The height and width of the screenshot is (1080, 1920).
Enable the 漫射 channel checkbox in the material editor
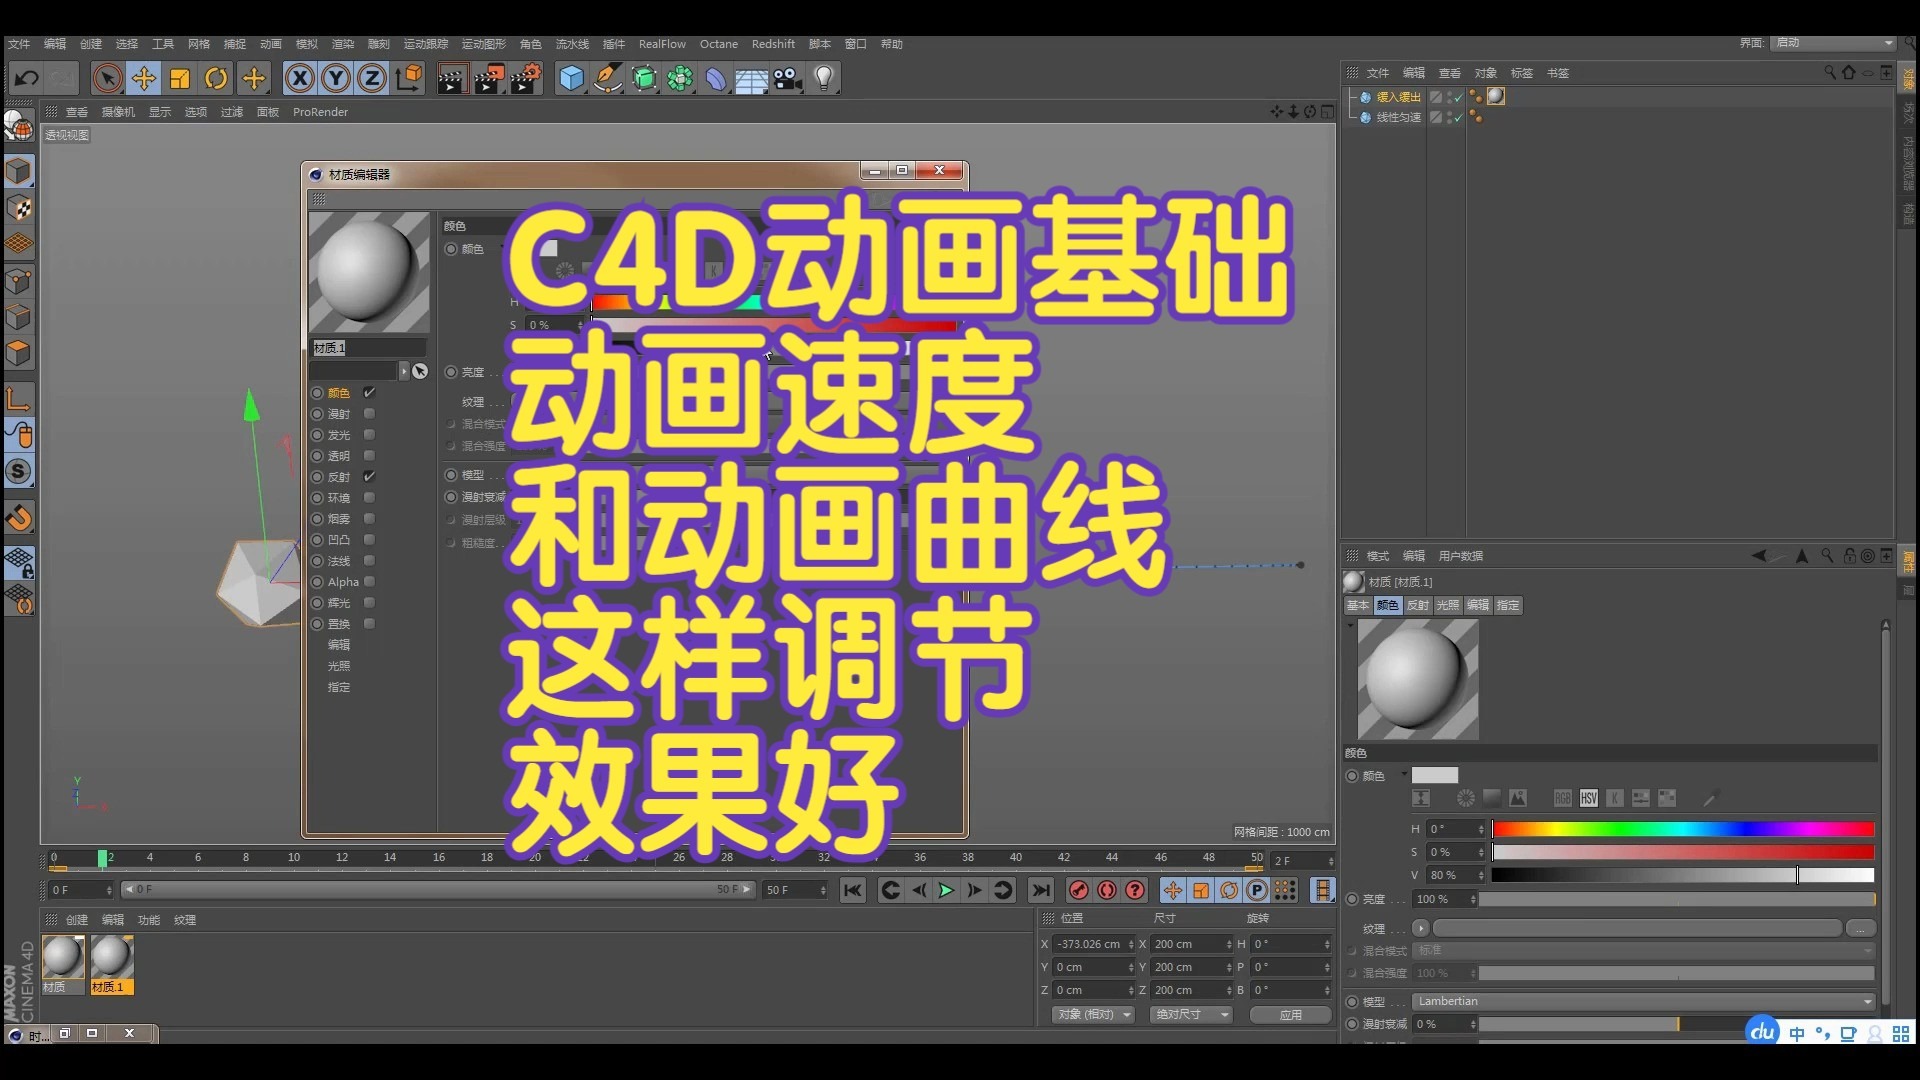(x=369, y=414)
